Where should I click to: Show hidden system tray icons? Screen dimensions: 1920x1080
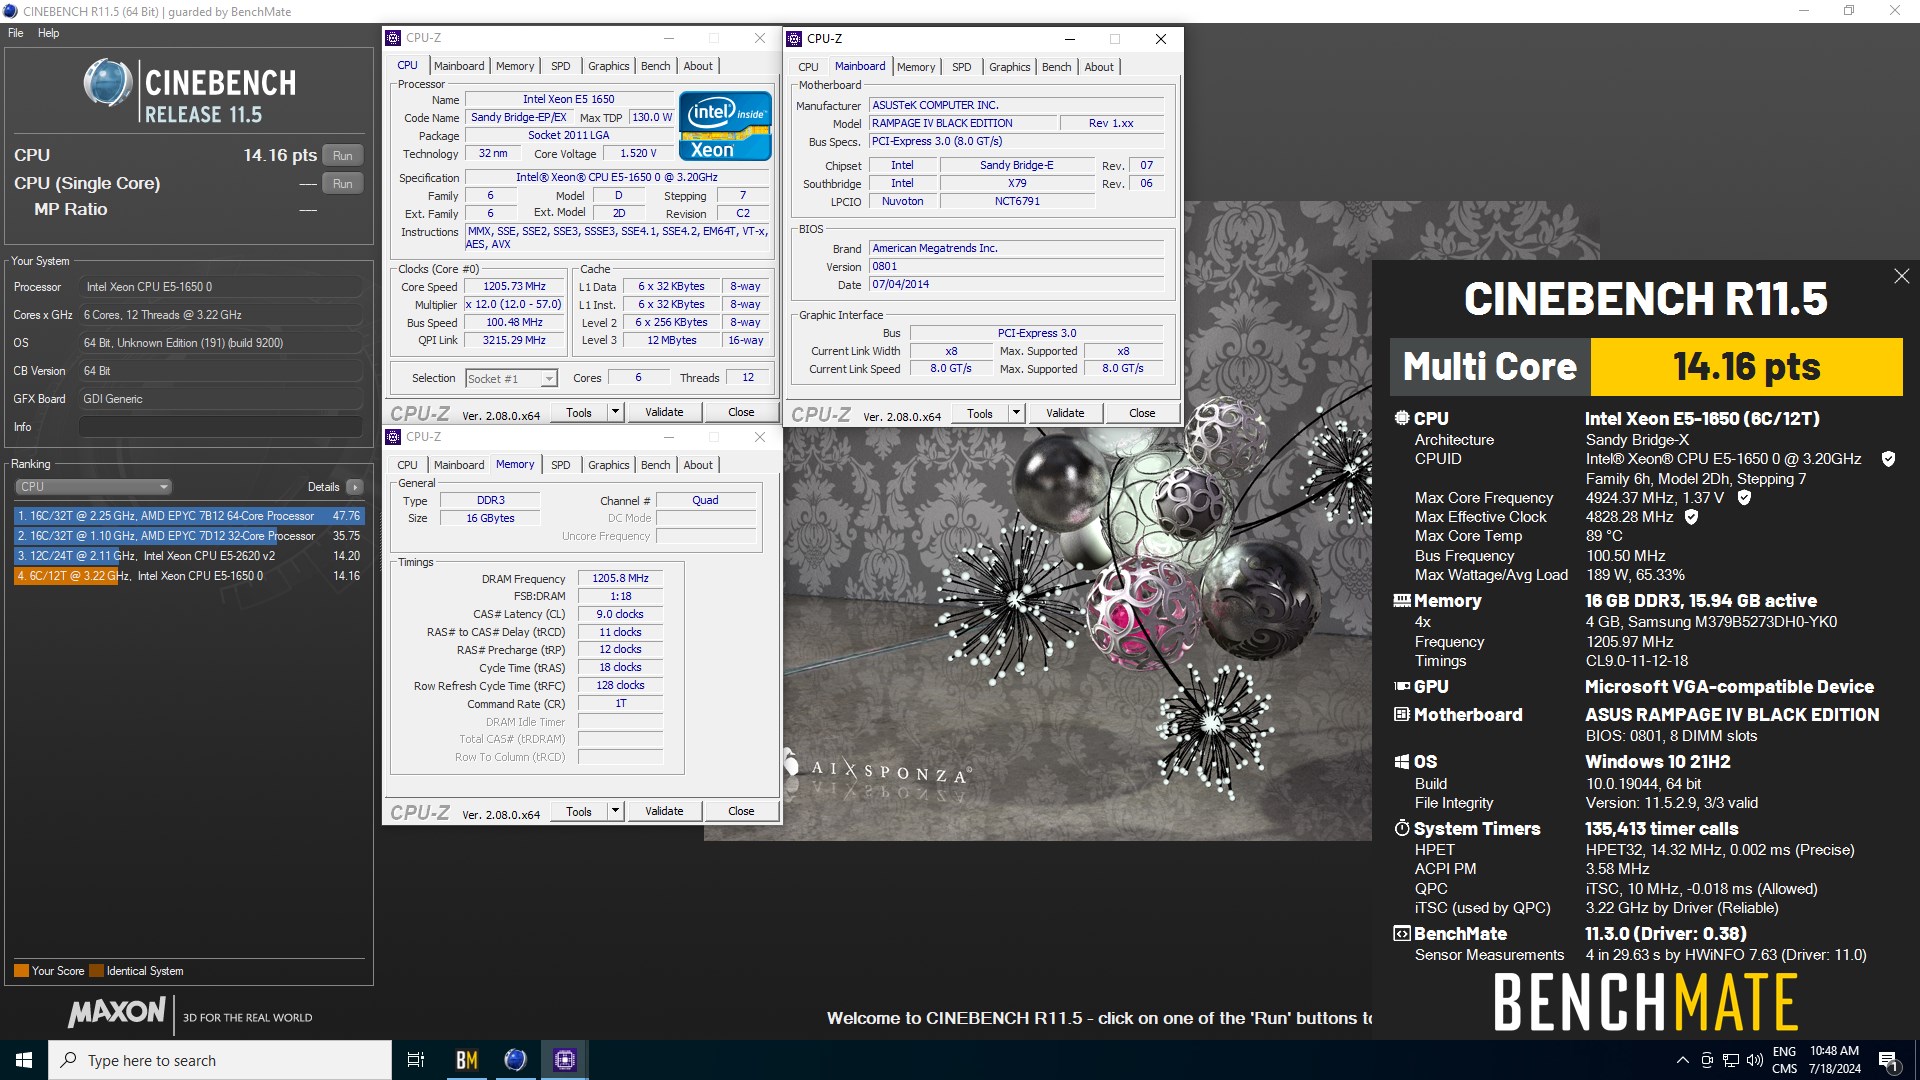[x=1682, y=1060]
